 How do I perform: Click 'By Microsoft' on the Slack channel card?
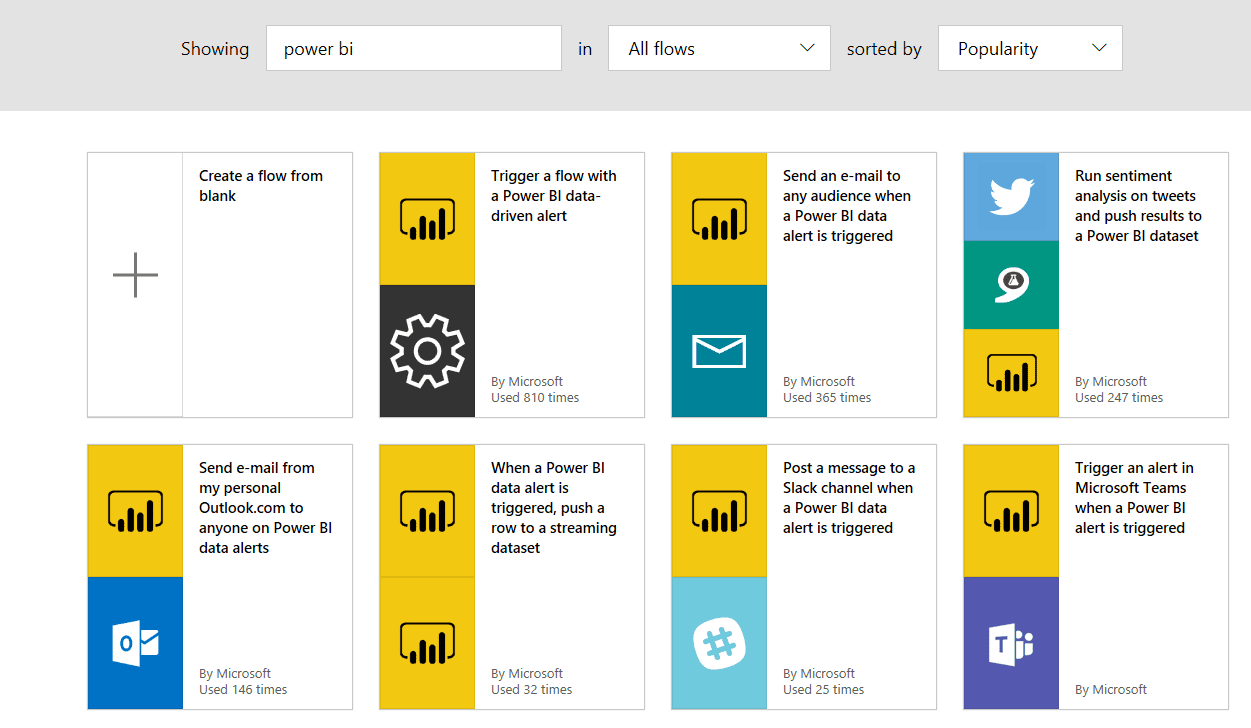coord(819,674)
